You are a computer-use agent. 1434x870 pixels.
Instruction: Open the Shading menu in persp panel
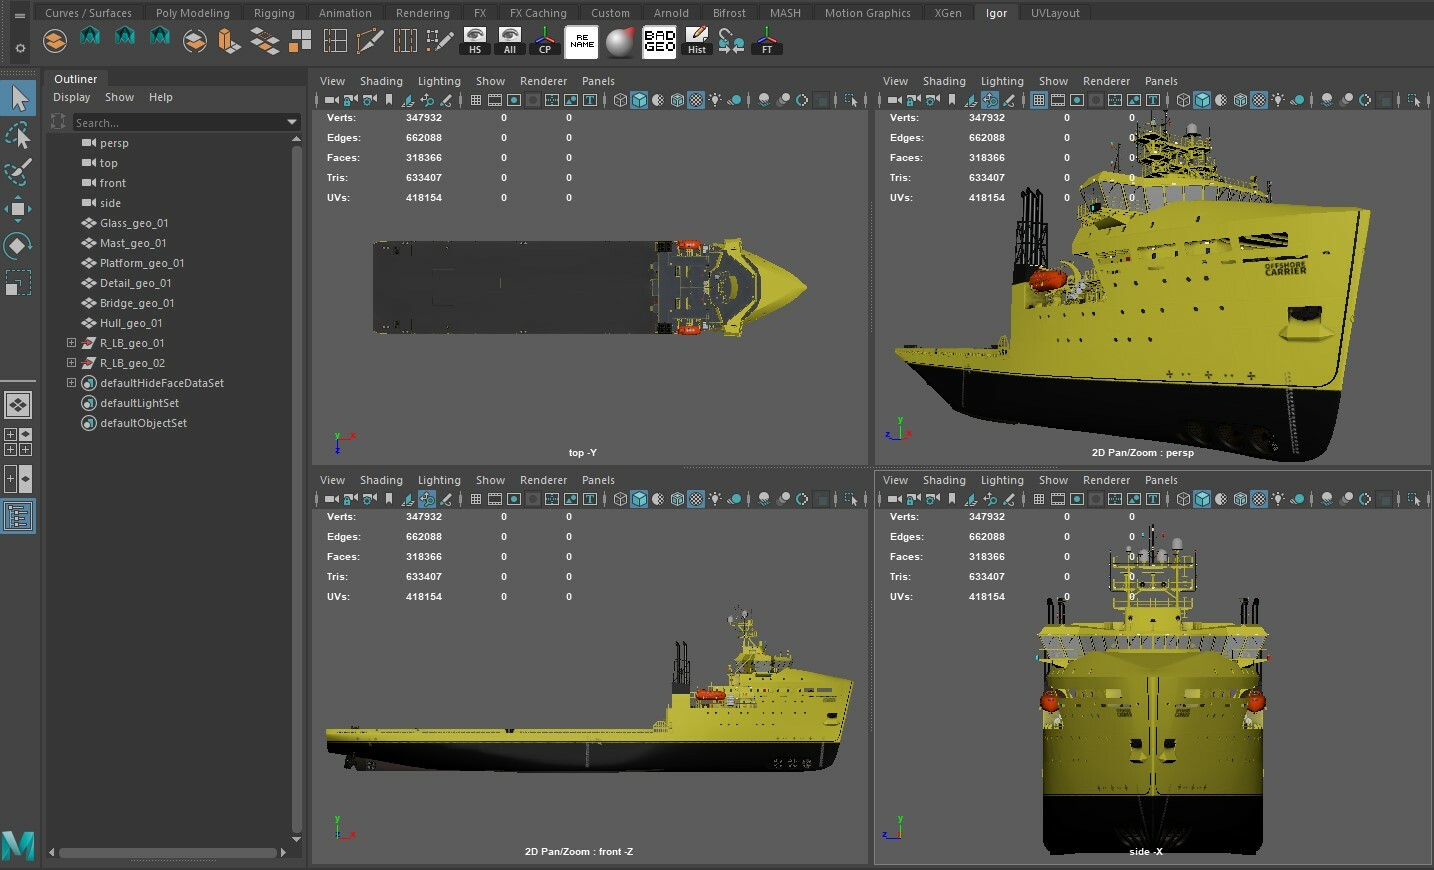coord(943,81)
